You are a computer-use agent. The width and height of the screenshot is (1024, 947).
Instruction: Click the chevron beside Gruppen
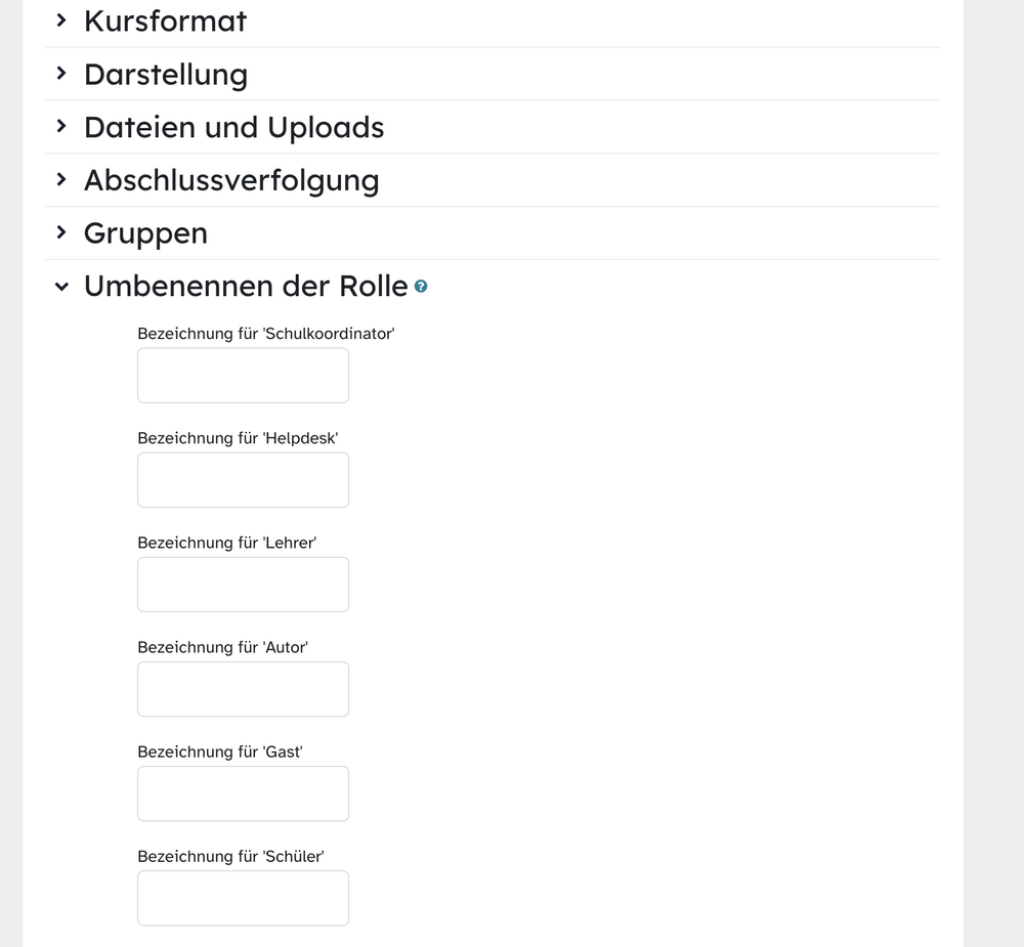(x=61, y=232)
